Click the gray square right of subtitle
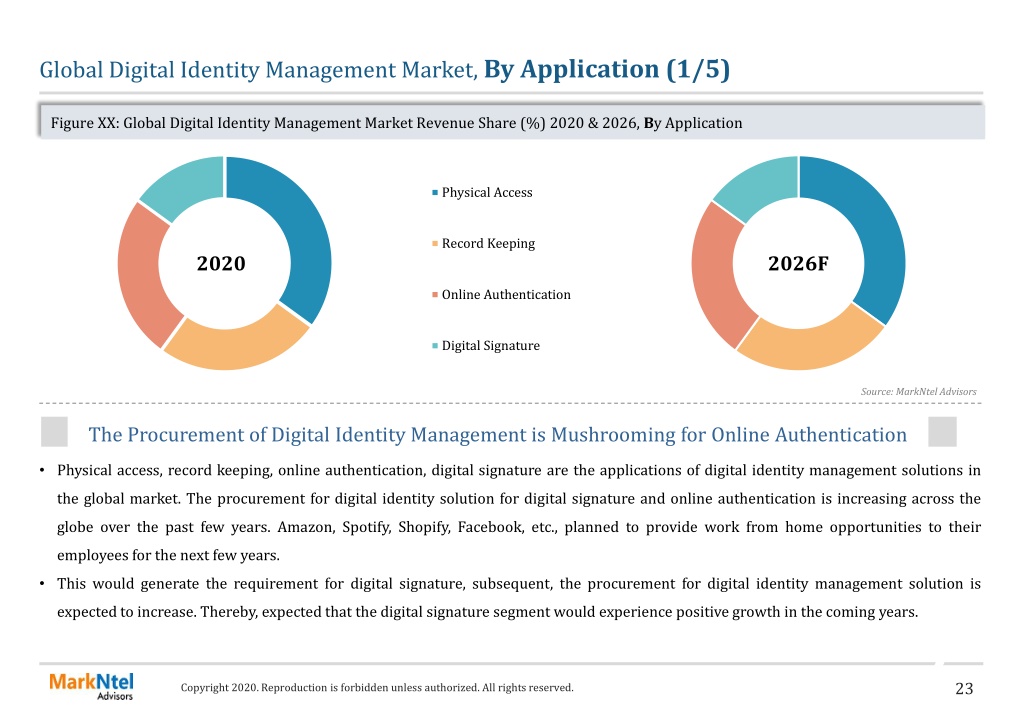Viewport: 1023px width, 708px height. [942, 432]
